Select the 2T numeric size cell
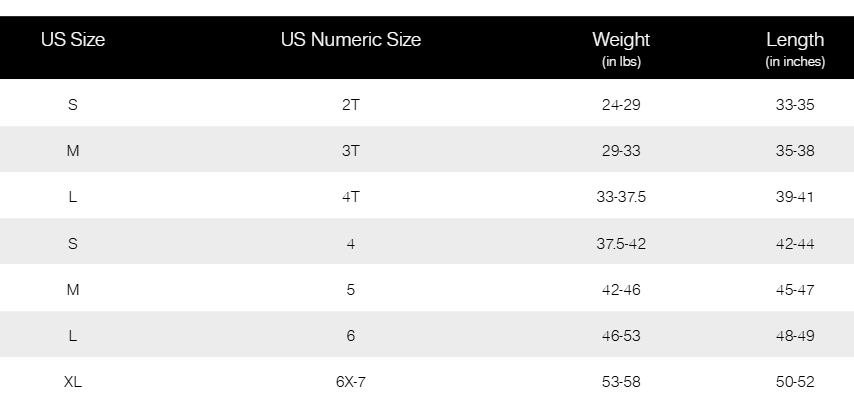Screen dimensions: 854x403 click(351, 104)
